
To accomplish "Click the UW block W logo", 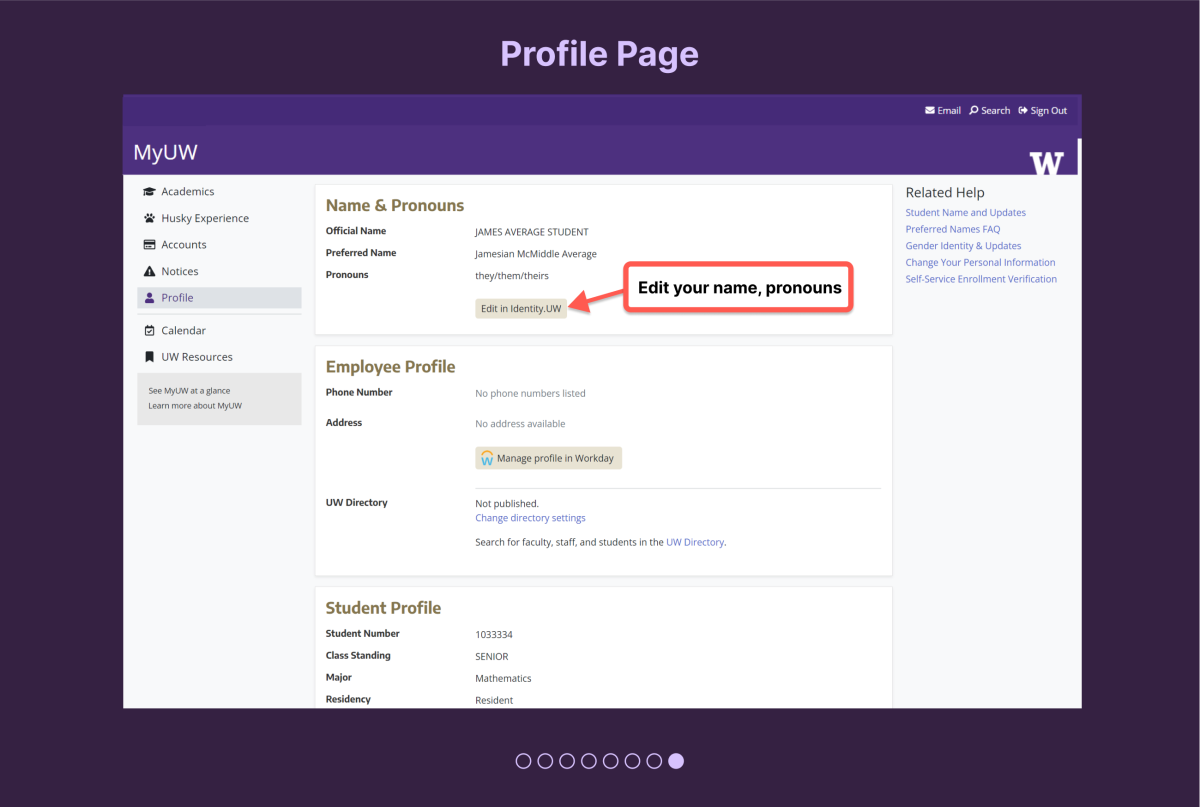I will pos(1047,162).
